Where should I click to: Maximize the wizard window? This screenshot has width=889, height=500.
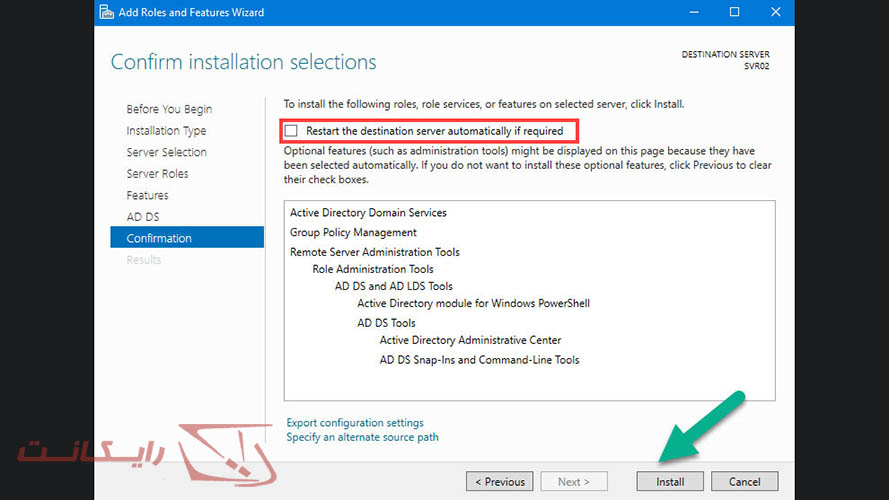tap(734, 12)
